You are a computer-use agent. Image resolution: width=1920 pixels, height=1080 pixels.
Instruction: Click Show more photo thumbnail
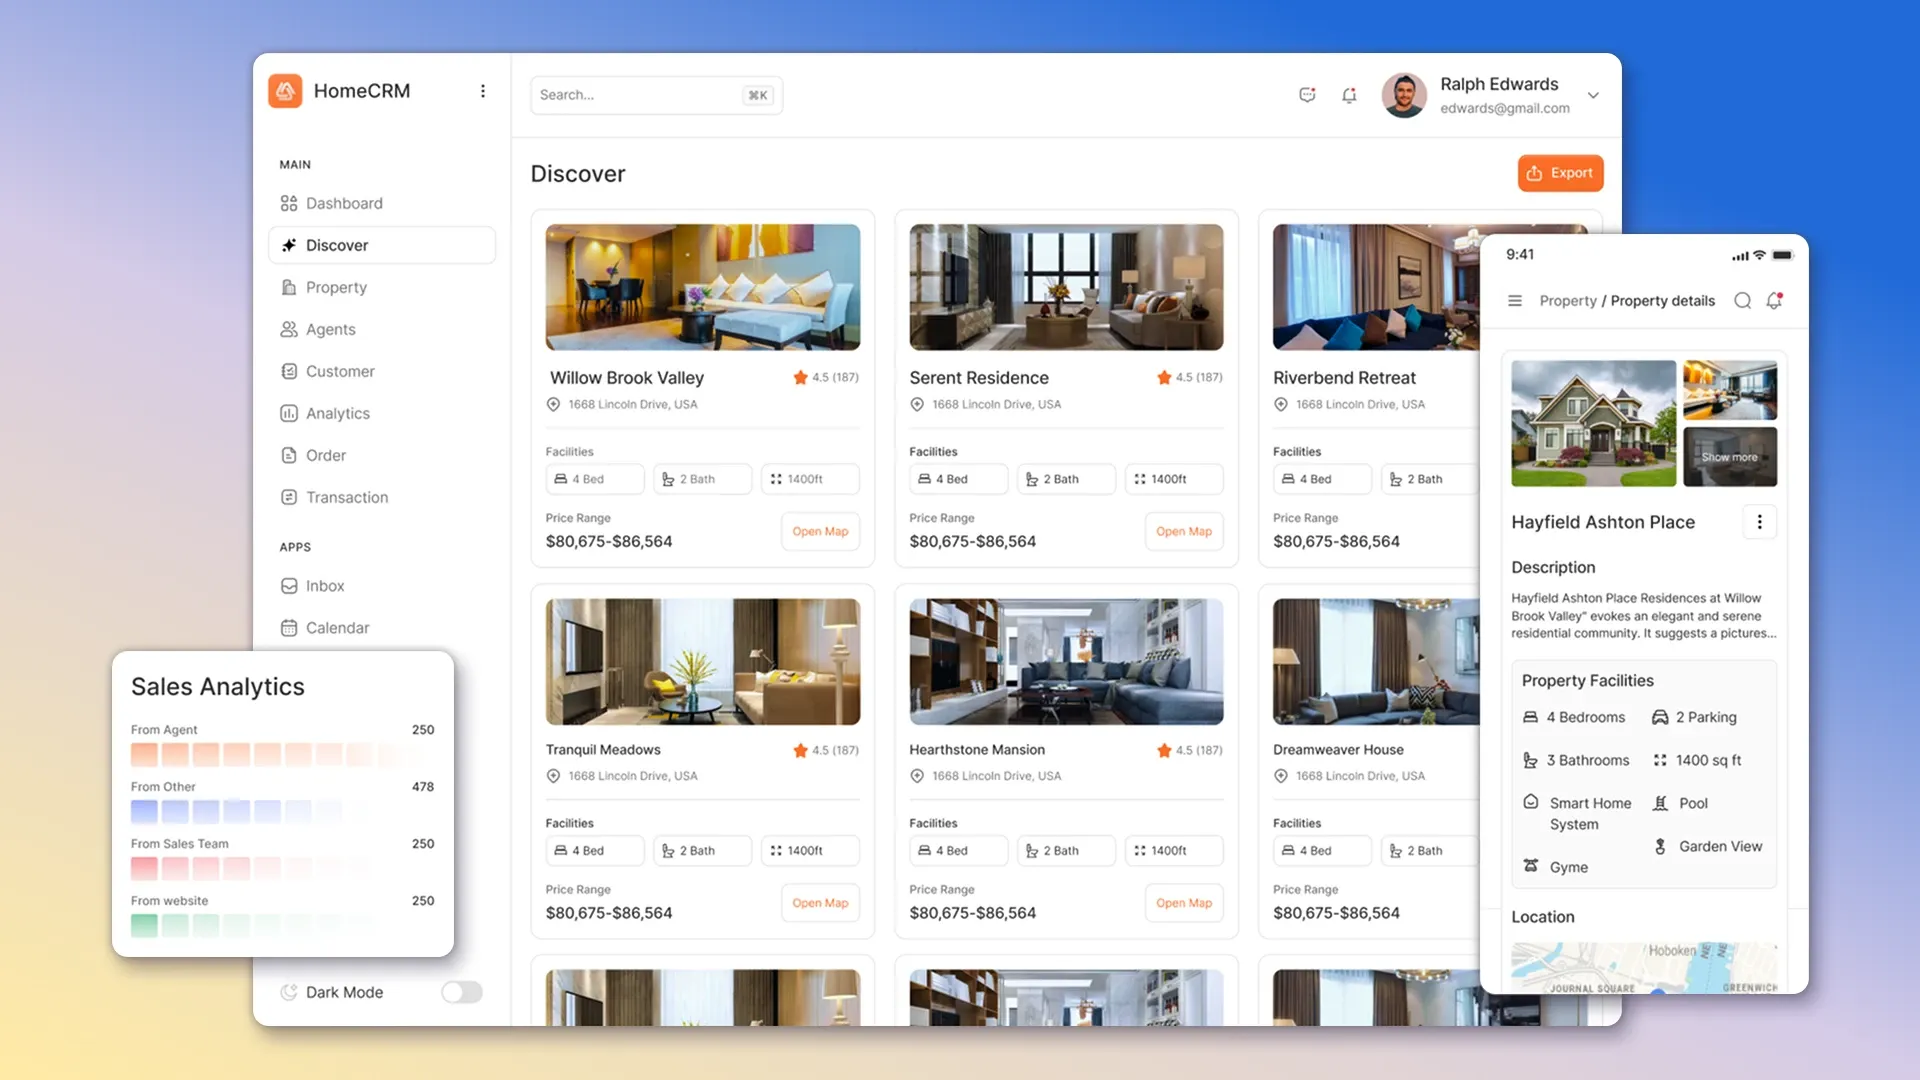click(x=1729, y=457)
